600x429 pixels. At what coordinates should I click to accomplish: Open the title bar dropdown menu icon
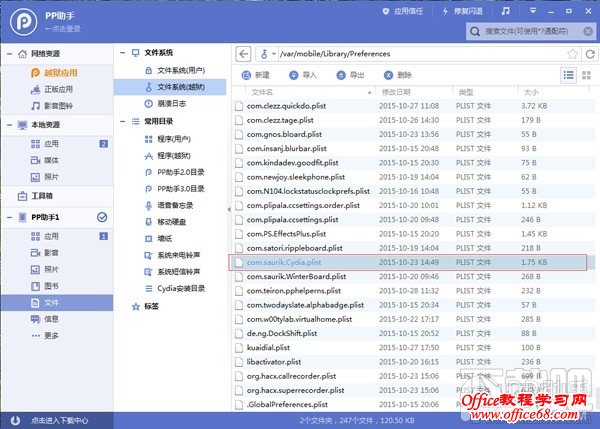[533, 11]
